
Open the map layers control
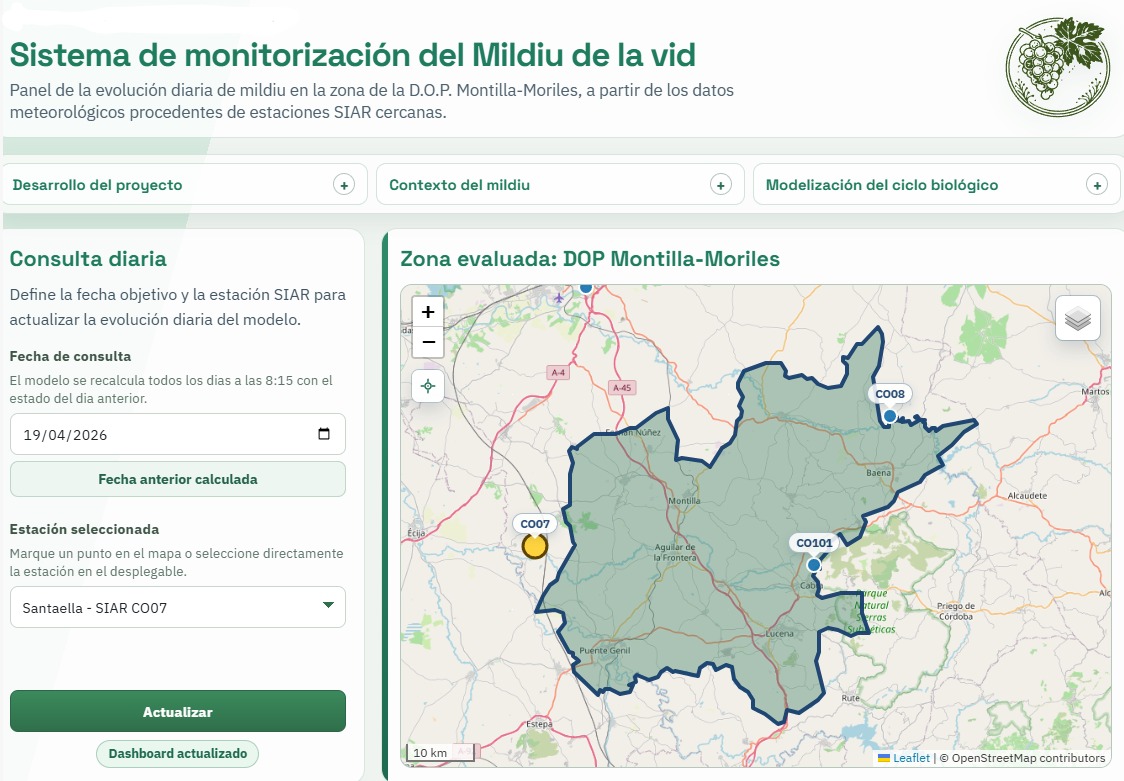click(x=1077, y=318)
